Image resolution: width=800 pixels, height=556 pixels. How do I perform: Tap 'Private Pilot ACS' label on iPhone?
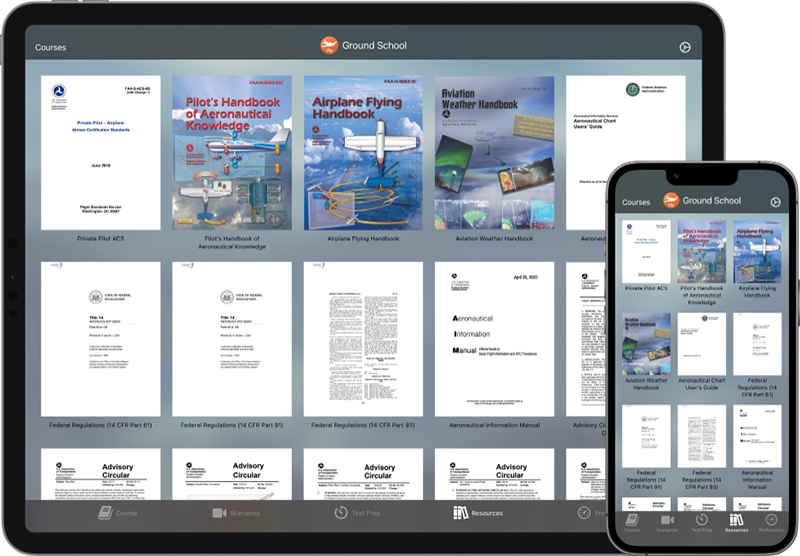tap(646, 288)
